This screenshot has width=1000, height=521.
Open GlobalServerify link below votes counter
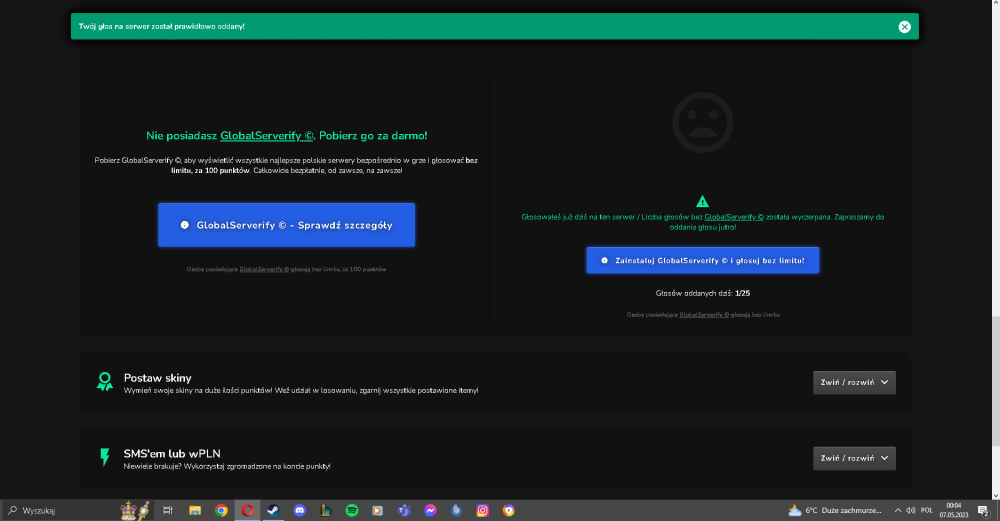coord(703,314)
